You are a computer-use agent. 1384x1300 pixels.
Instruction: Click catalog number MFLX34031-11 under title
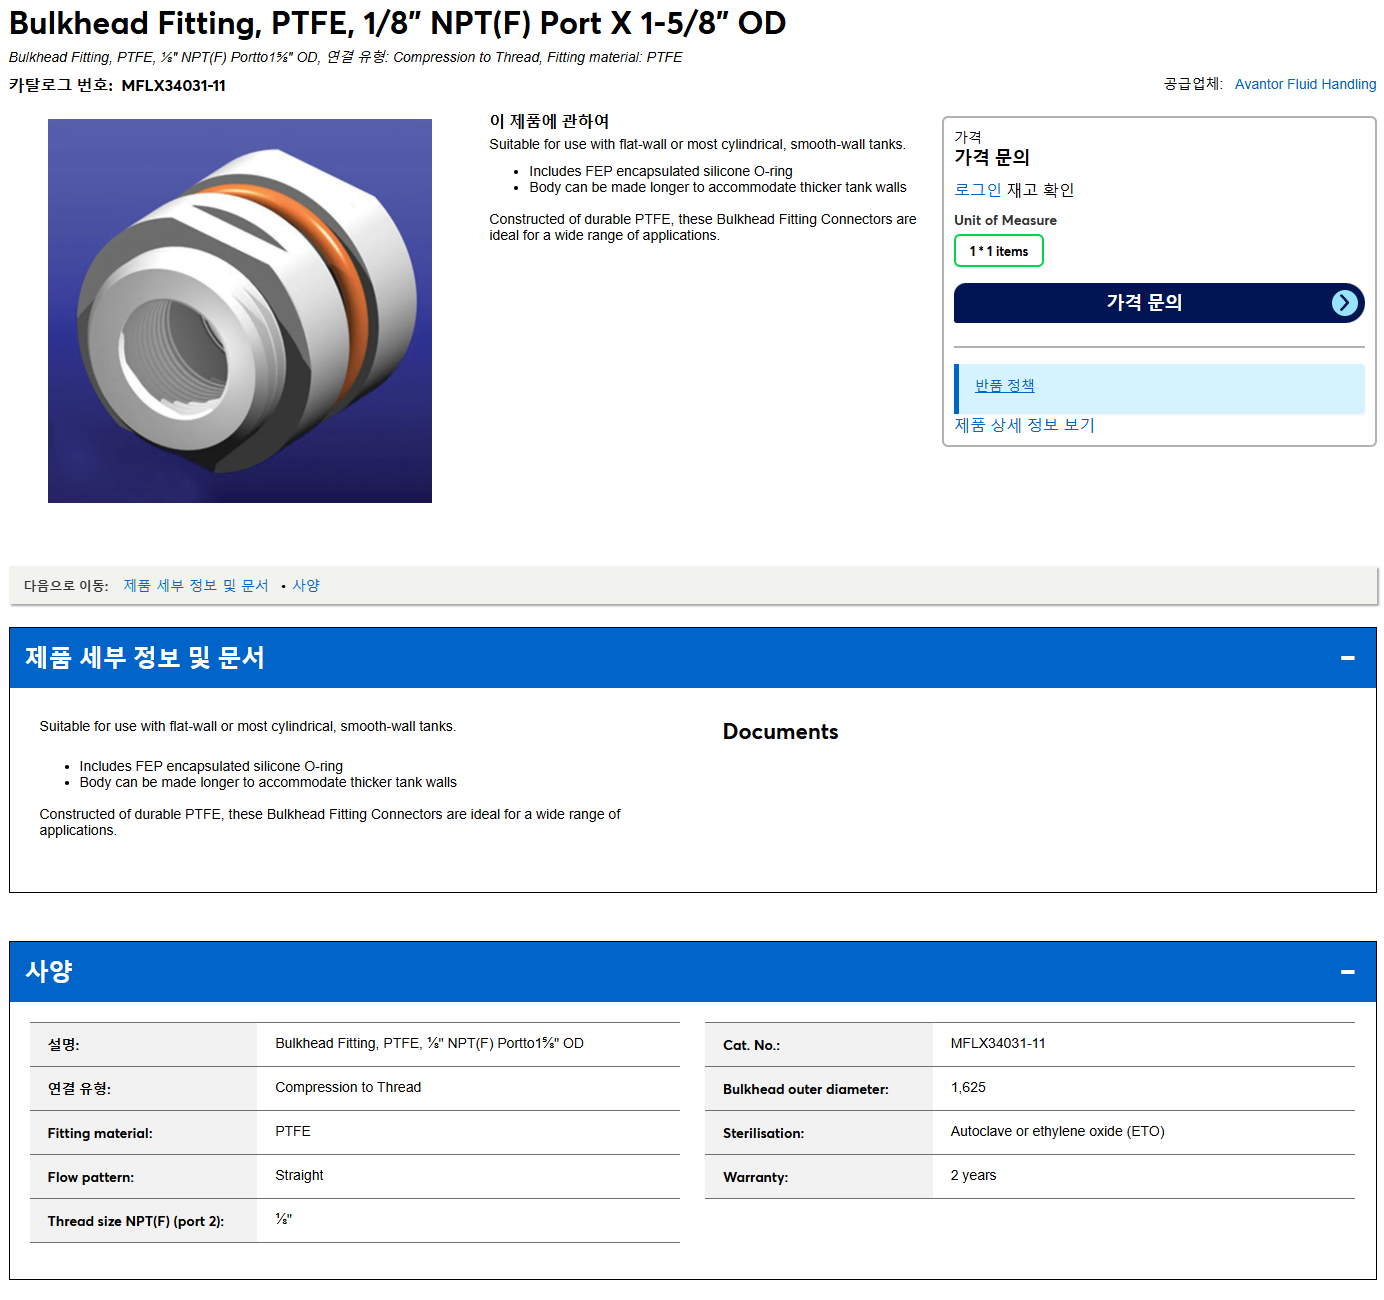173,86
